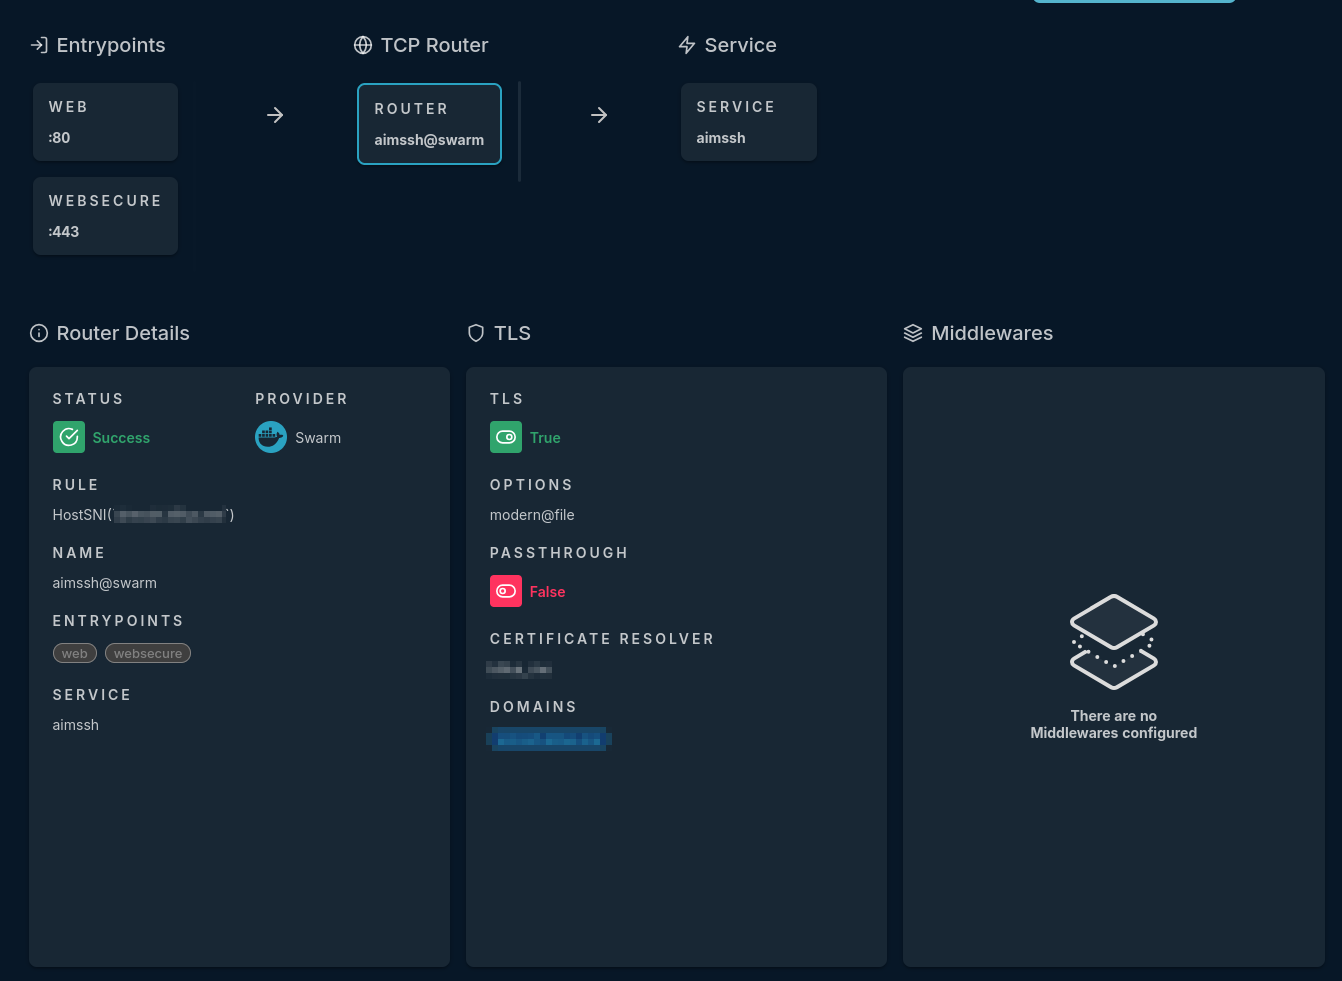Viewport: 1342px width, 981px height.
Task: Click the TLS shield icon
Action: [476, 333]
